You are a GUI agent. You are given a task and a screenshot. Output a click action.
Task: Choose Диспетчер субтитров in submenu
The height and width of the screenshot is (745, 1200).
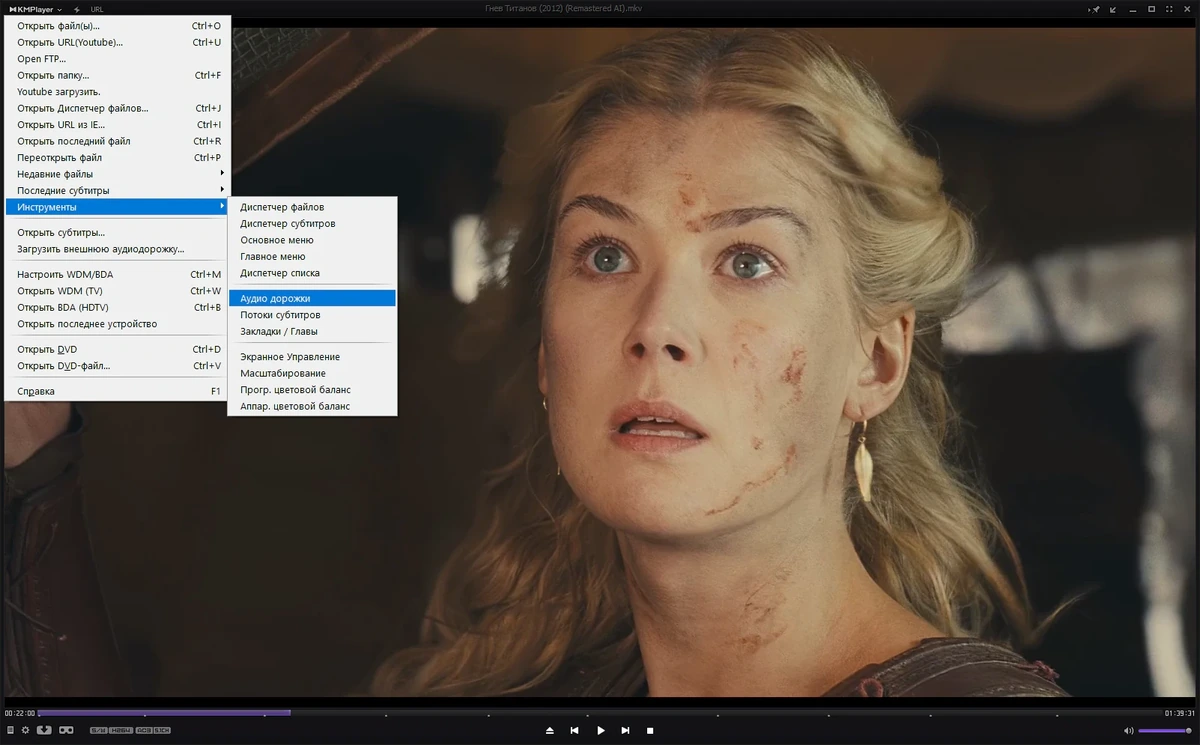pos(312,224)
